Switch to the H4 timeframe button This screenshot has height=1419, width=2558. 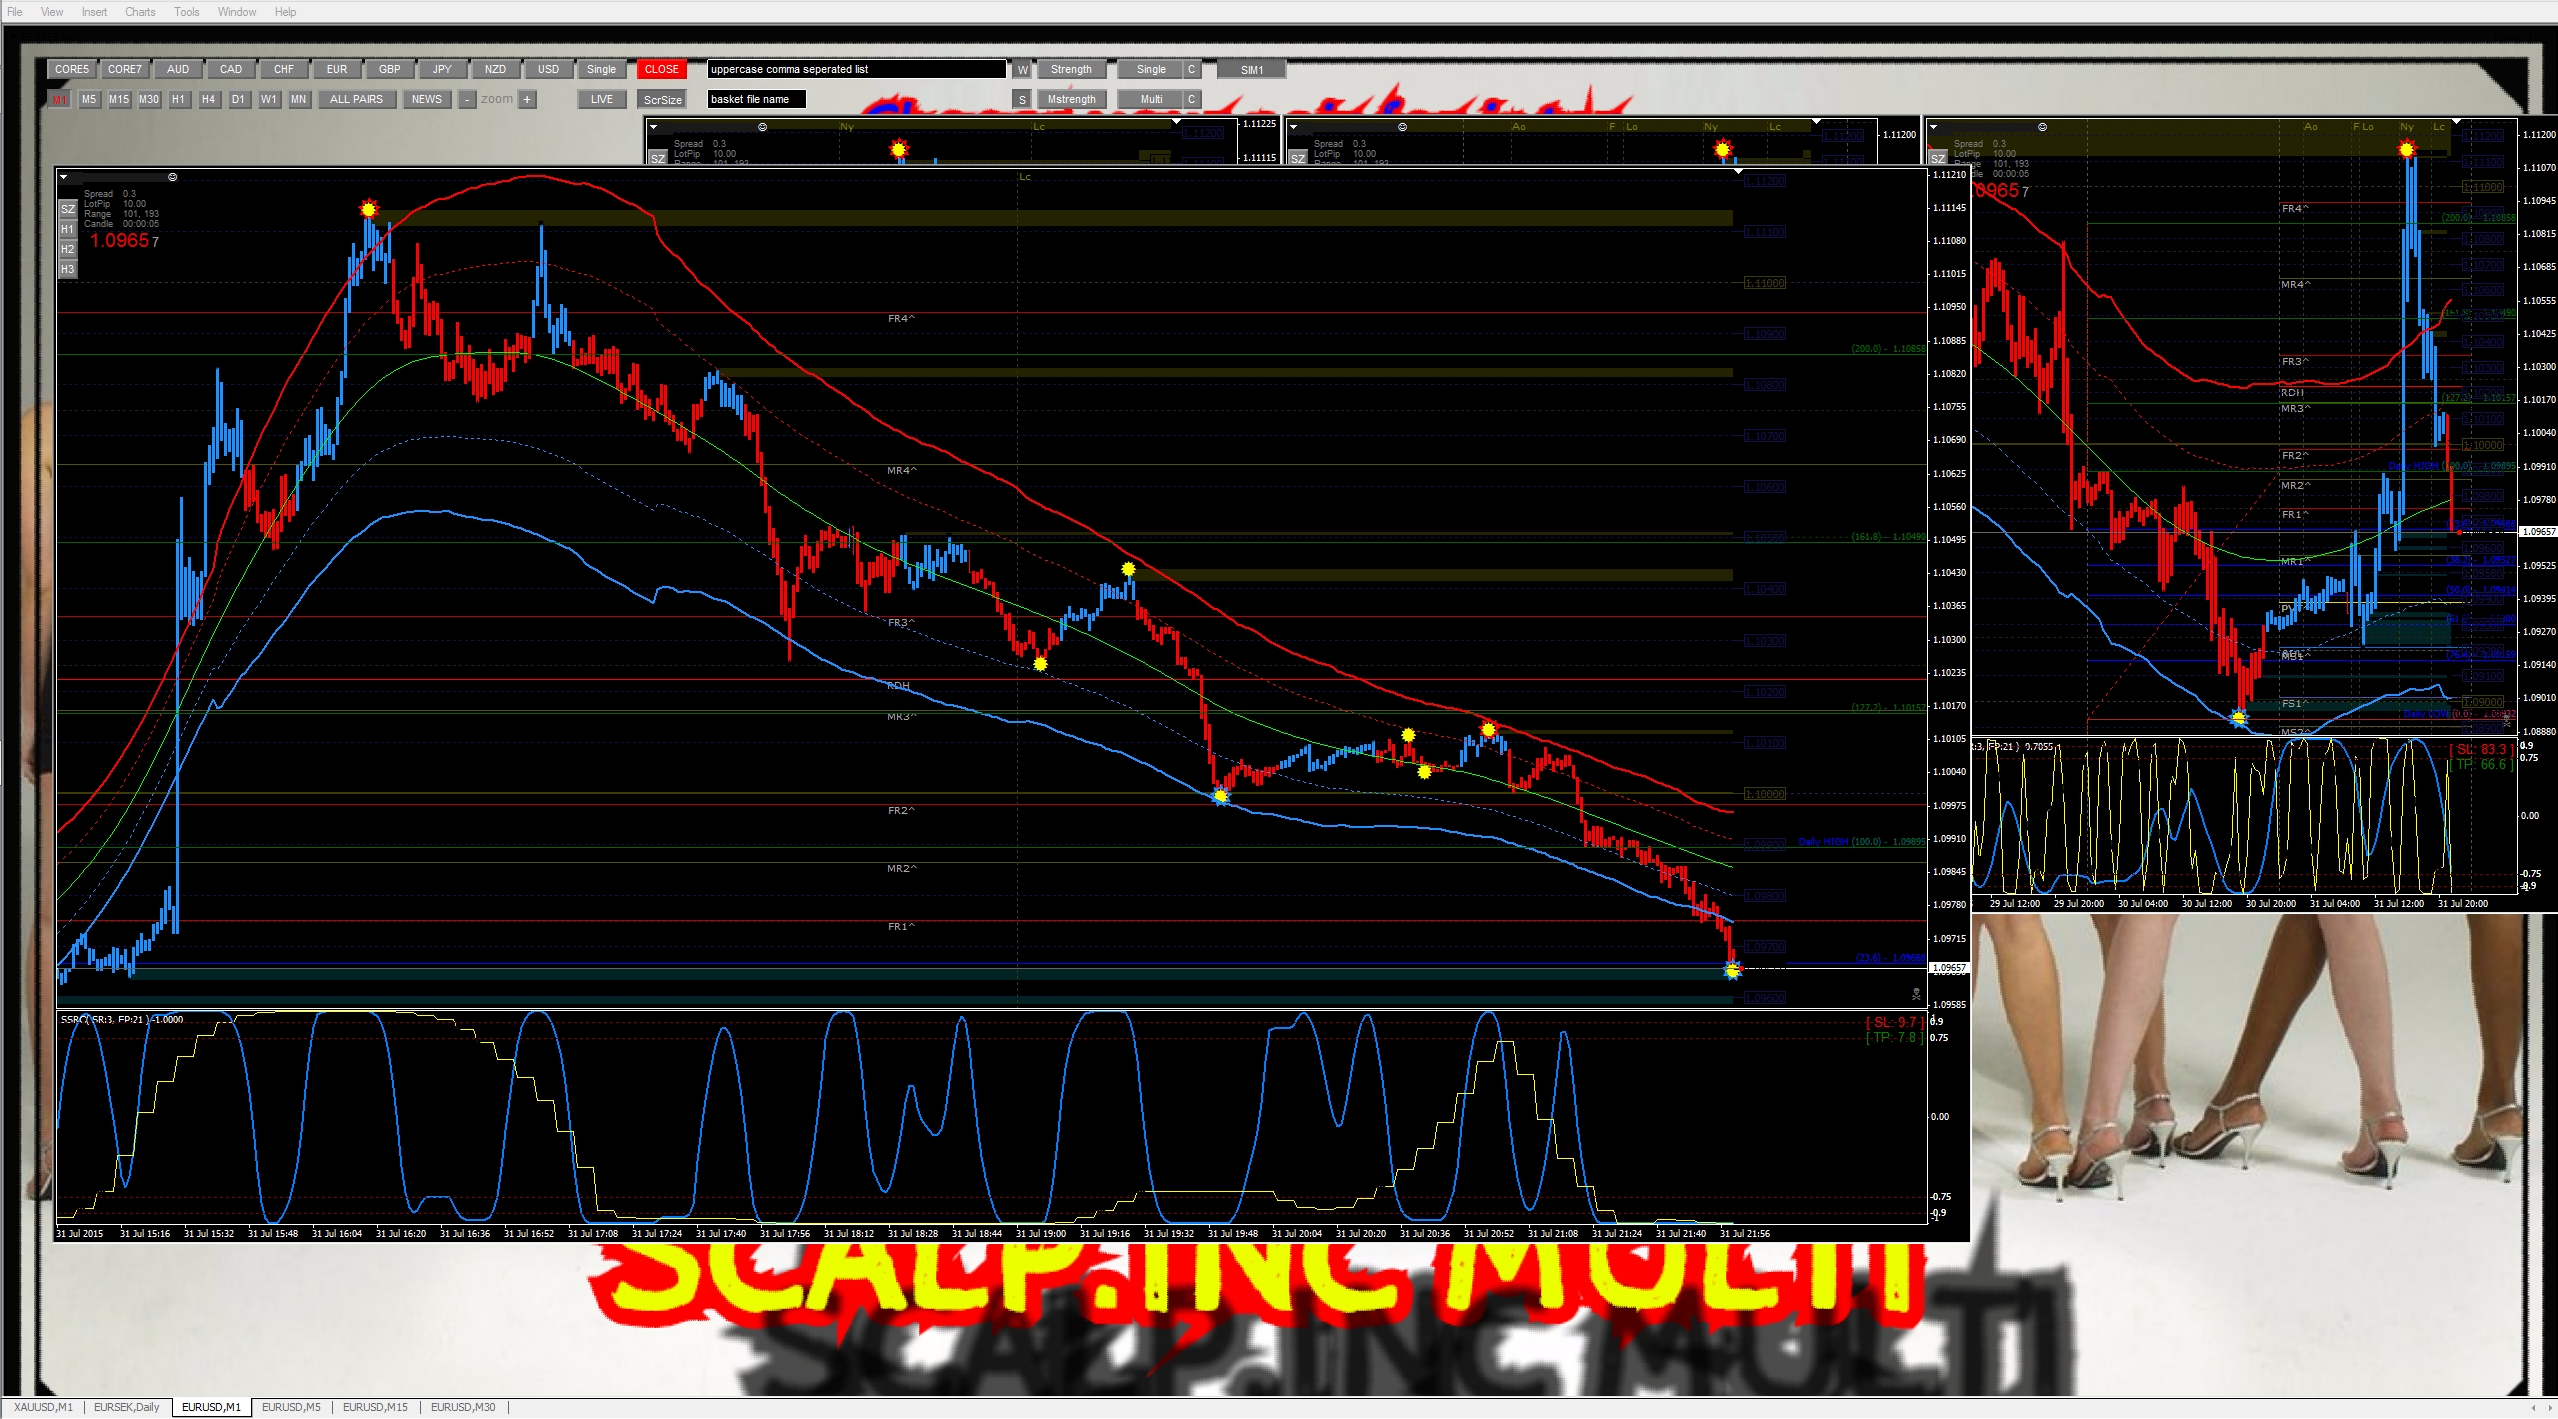[208, 99]
